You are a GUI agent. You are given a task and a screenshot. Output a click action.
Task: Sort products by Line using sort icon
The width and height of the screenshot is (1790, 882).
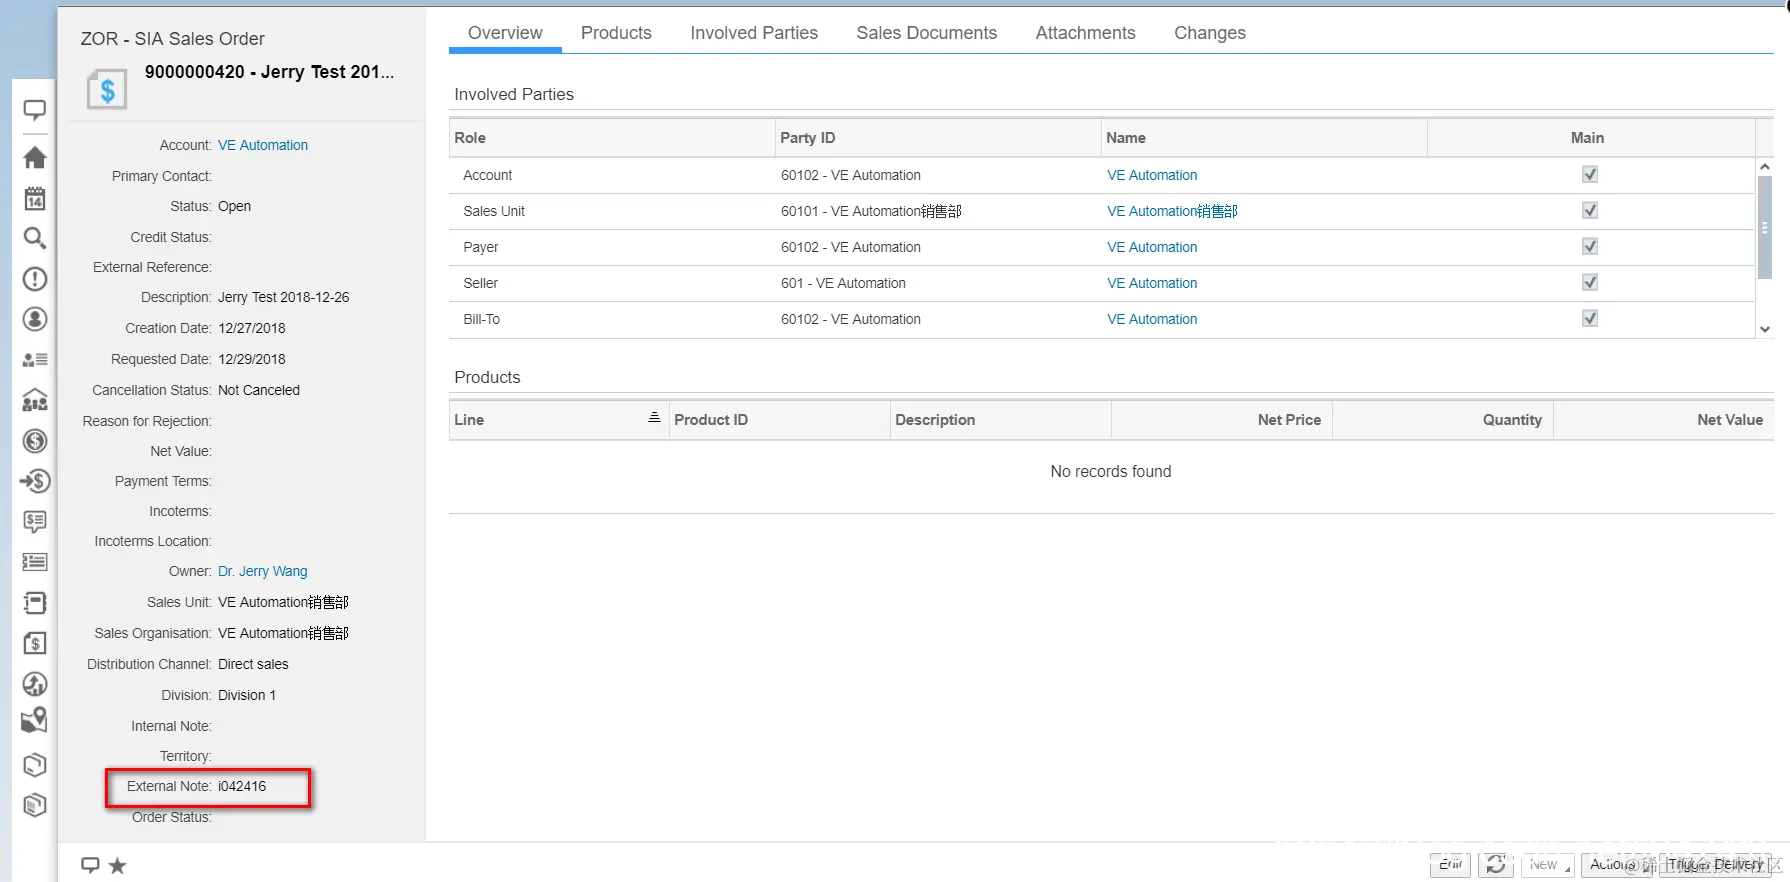pyautogui.click(x=654, y=418)
